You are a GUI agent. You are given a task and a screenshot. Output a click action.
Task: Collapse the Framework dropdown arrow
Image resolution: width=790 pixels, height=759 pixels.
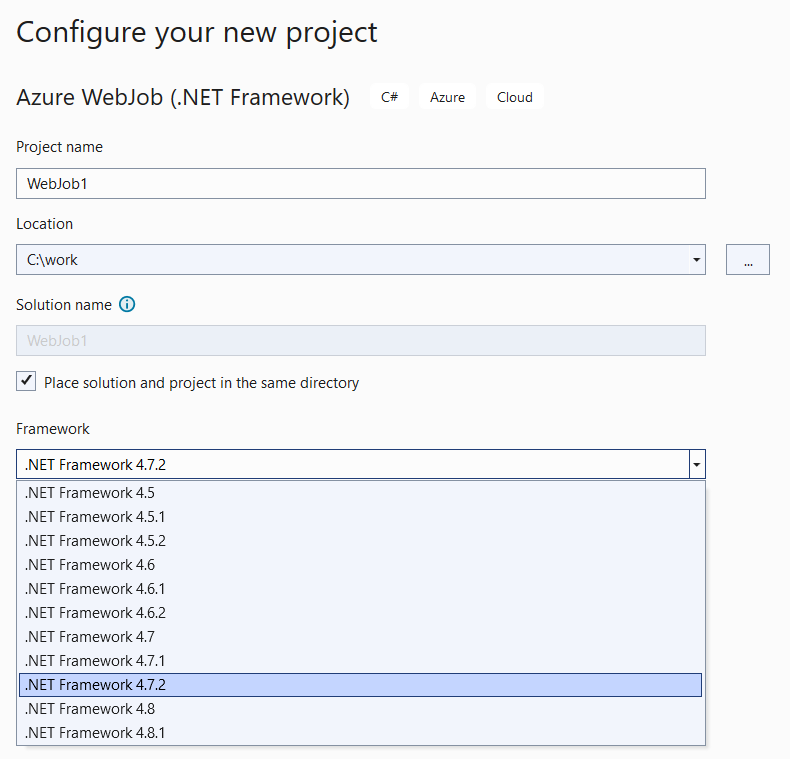(697, 464)
